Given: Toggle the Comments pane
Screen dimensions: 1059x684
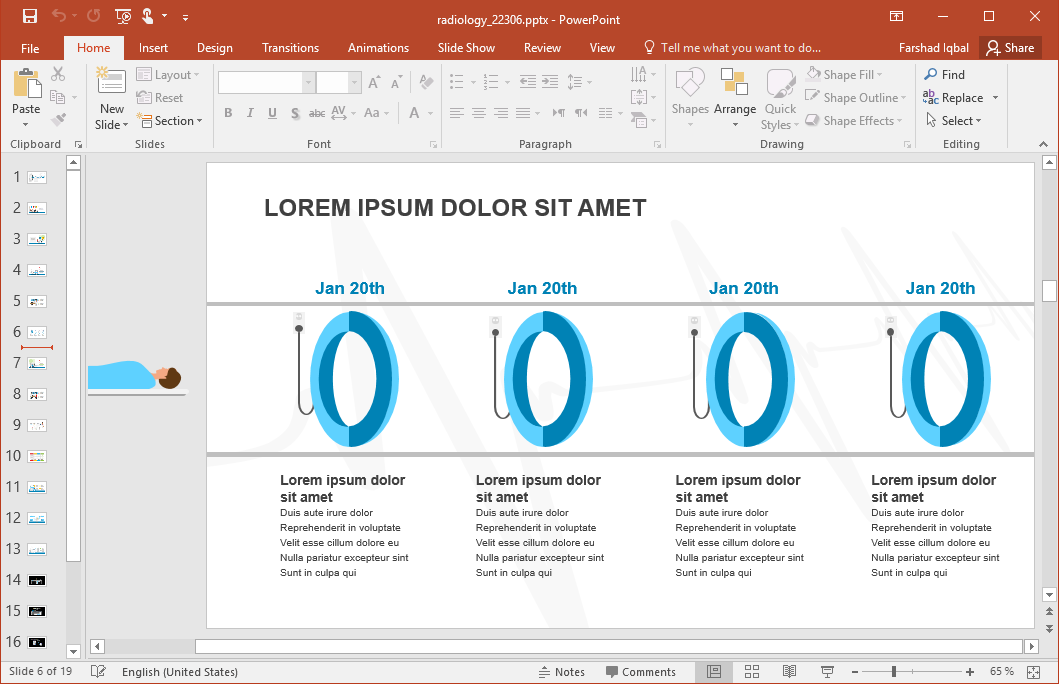Looking at the screenshot, I should [640, 672].
